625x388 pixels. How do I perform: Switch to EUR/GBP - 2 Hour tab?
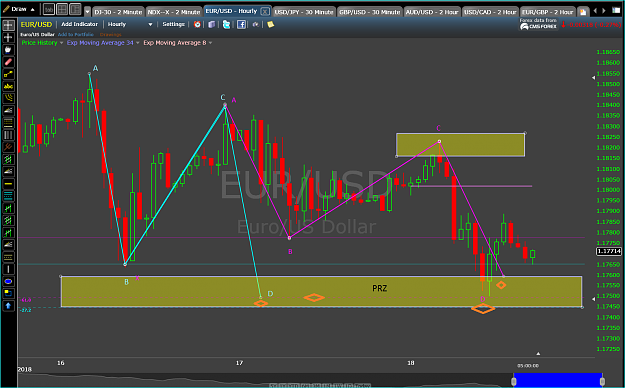click(x=548, y=12)
